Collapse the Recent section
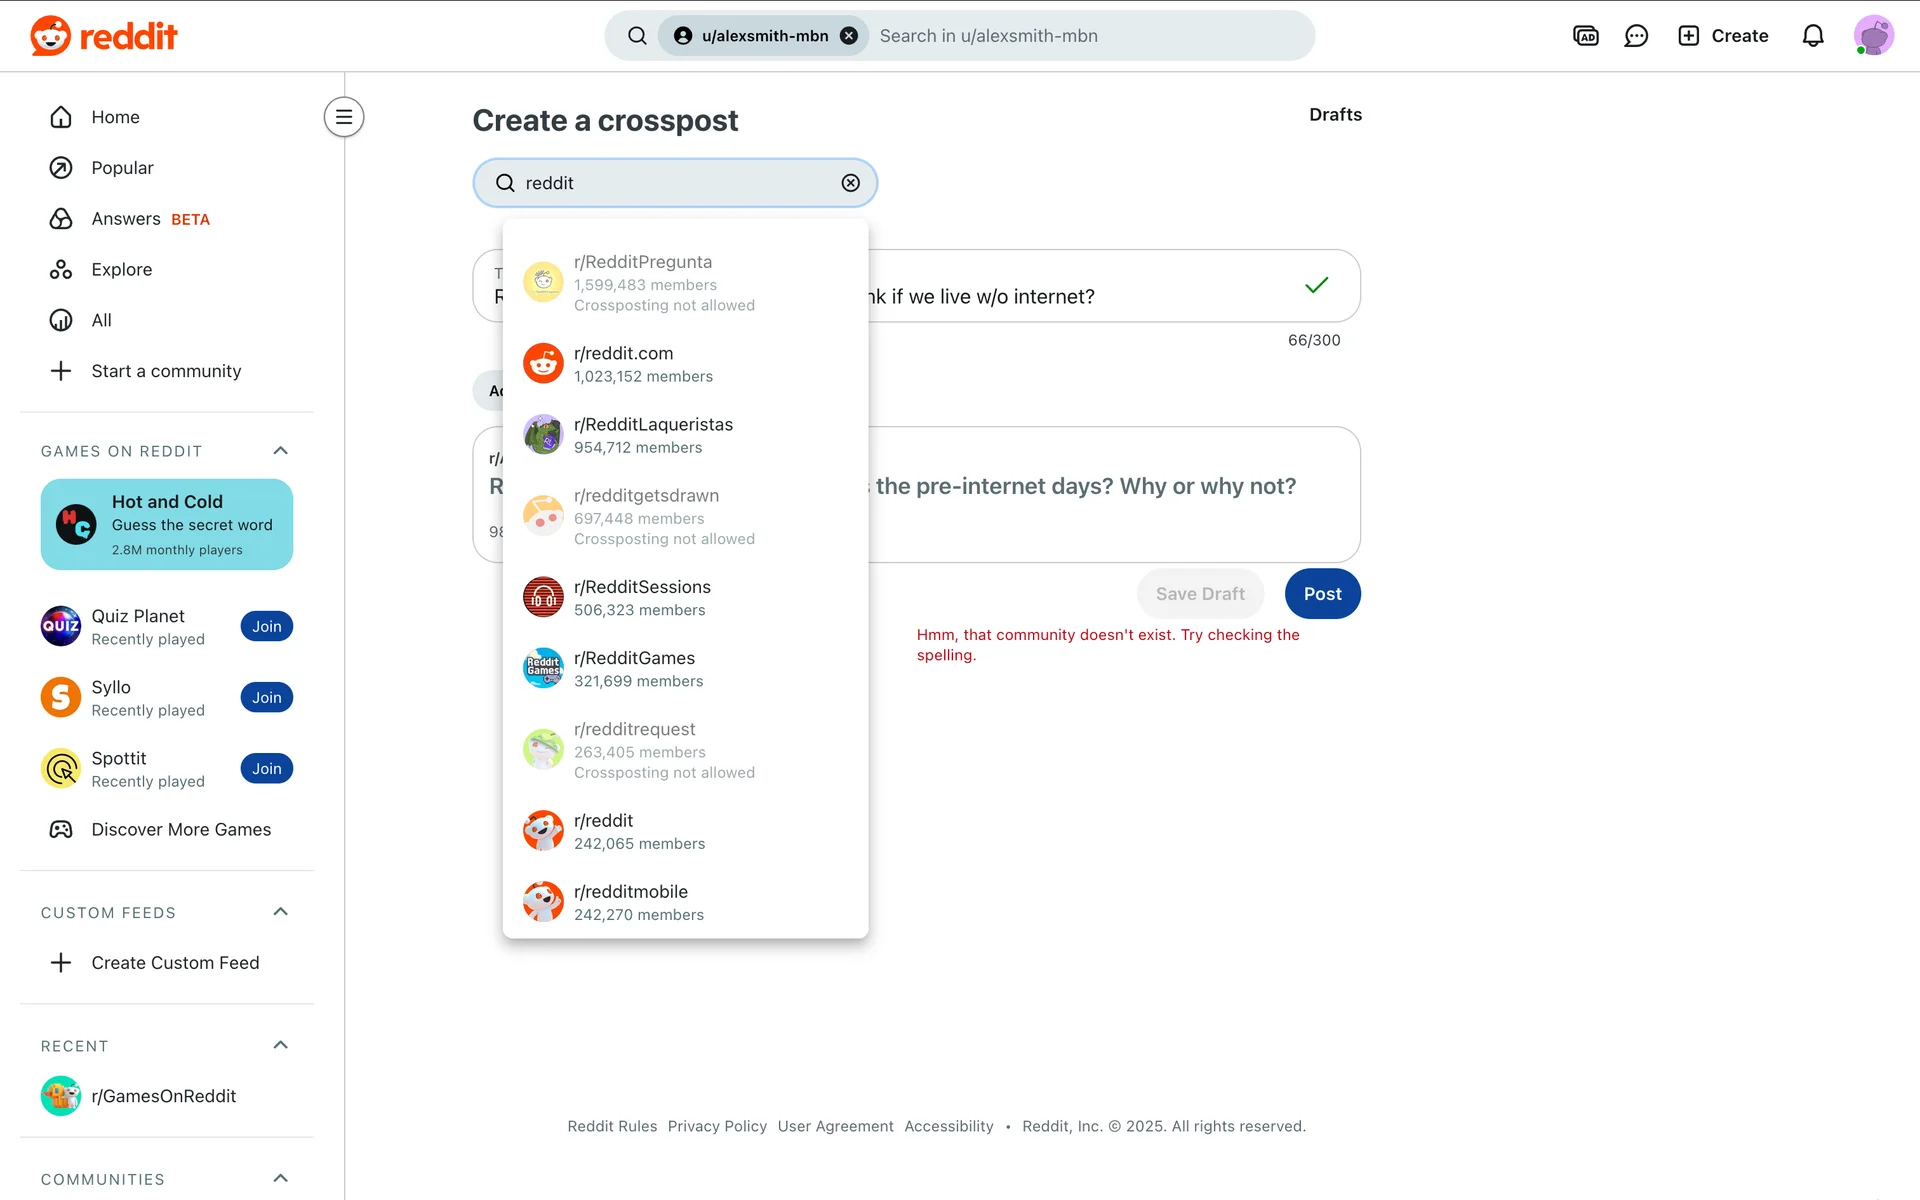Screen dimensions: 1920x1200 [281, 1045]
